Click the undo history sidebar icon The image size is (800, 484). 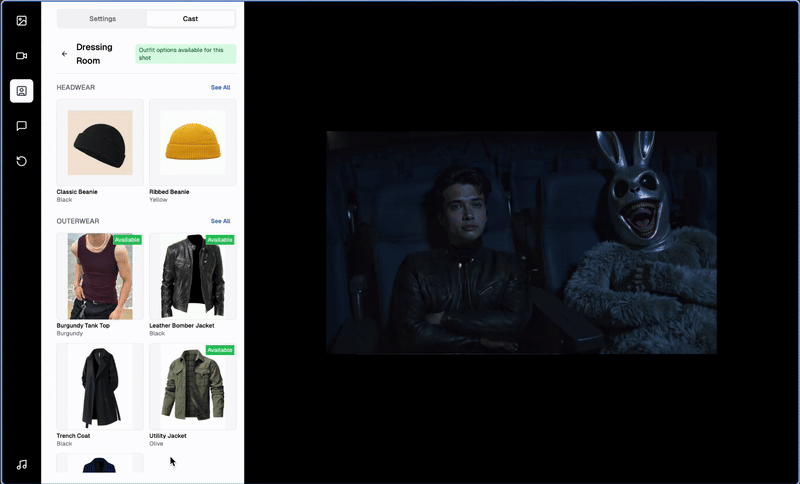[x=21, y=161]
